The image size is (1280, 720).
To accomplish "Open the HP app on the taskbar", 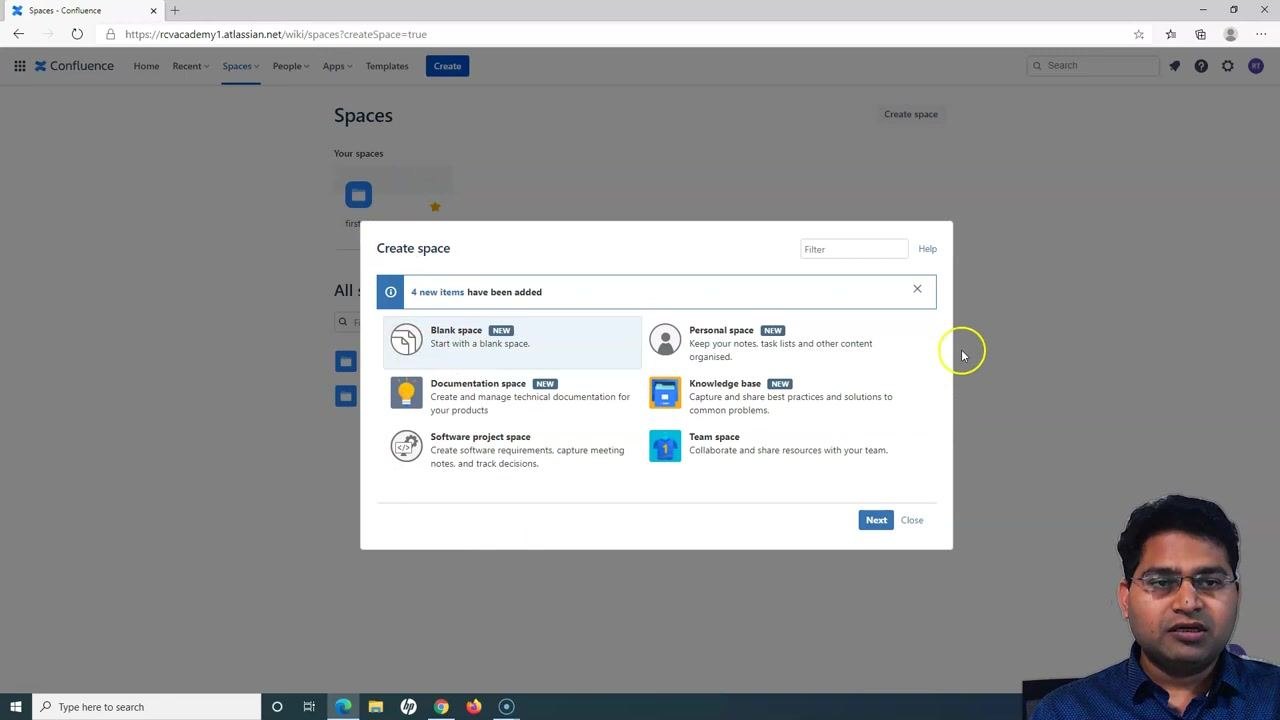I will point(408,707).
